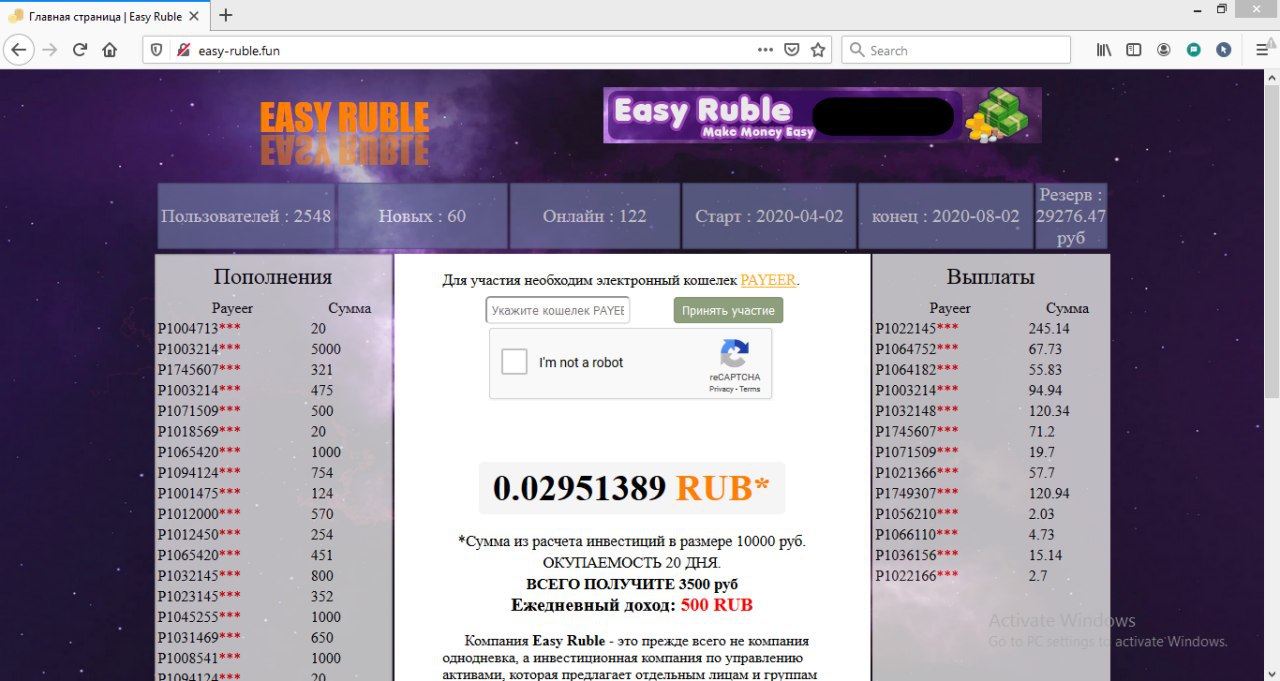Viewport: 1280px width, 681px height.
Task: Click the Принять участие button
Action: (728, 310)
